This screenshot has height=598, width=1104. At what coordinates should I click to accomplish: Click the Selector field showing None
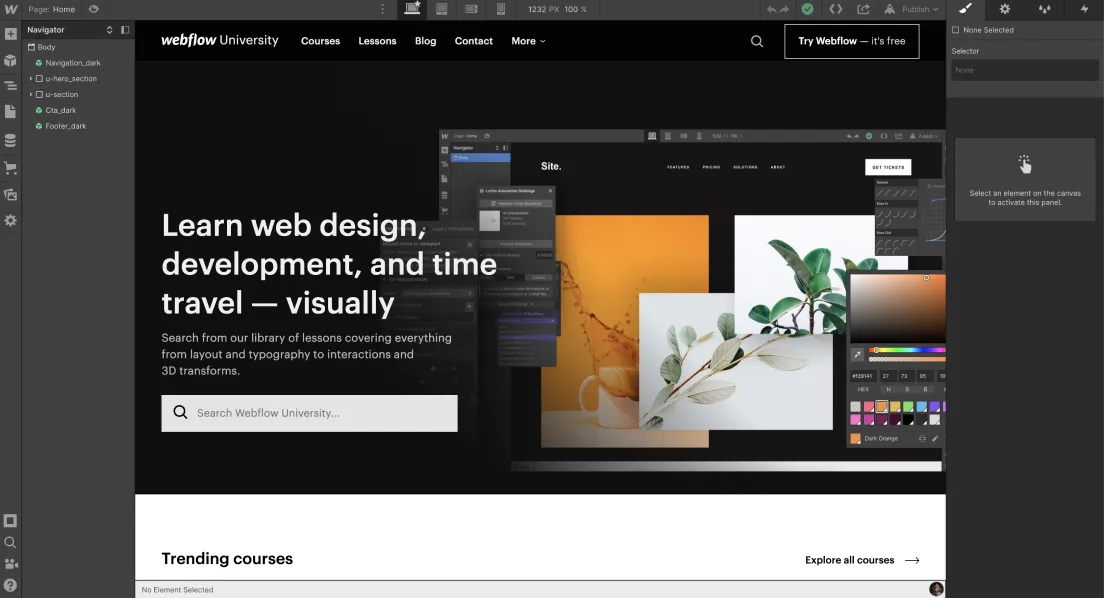1024,70
